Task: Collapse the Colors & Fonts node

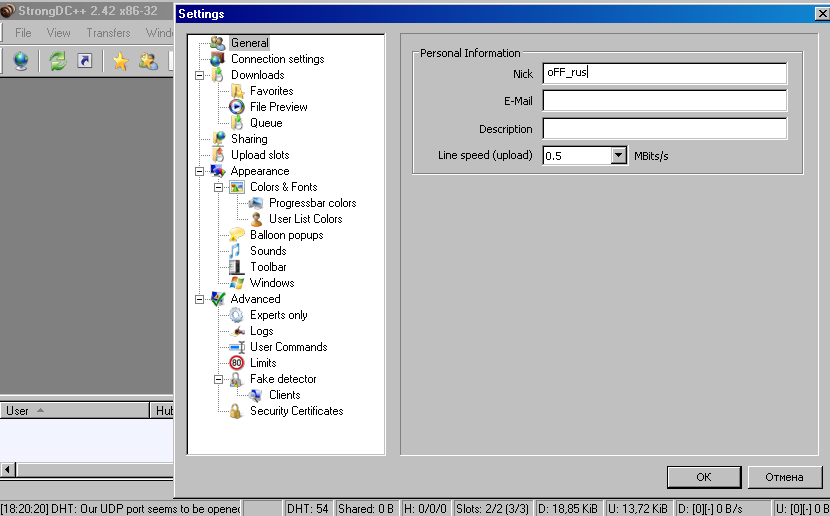Action: pyautogui.click(x=219, y=187)
